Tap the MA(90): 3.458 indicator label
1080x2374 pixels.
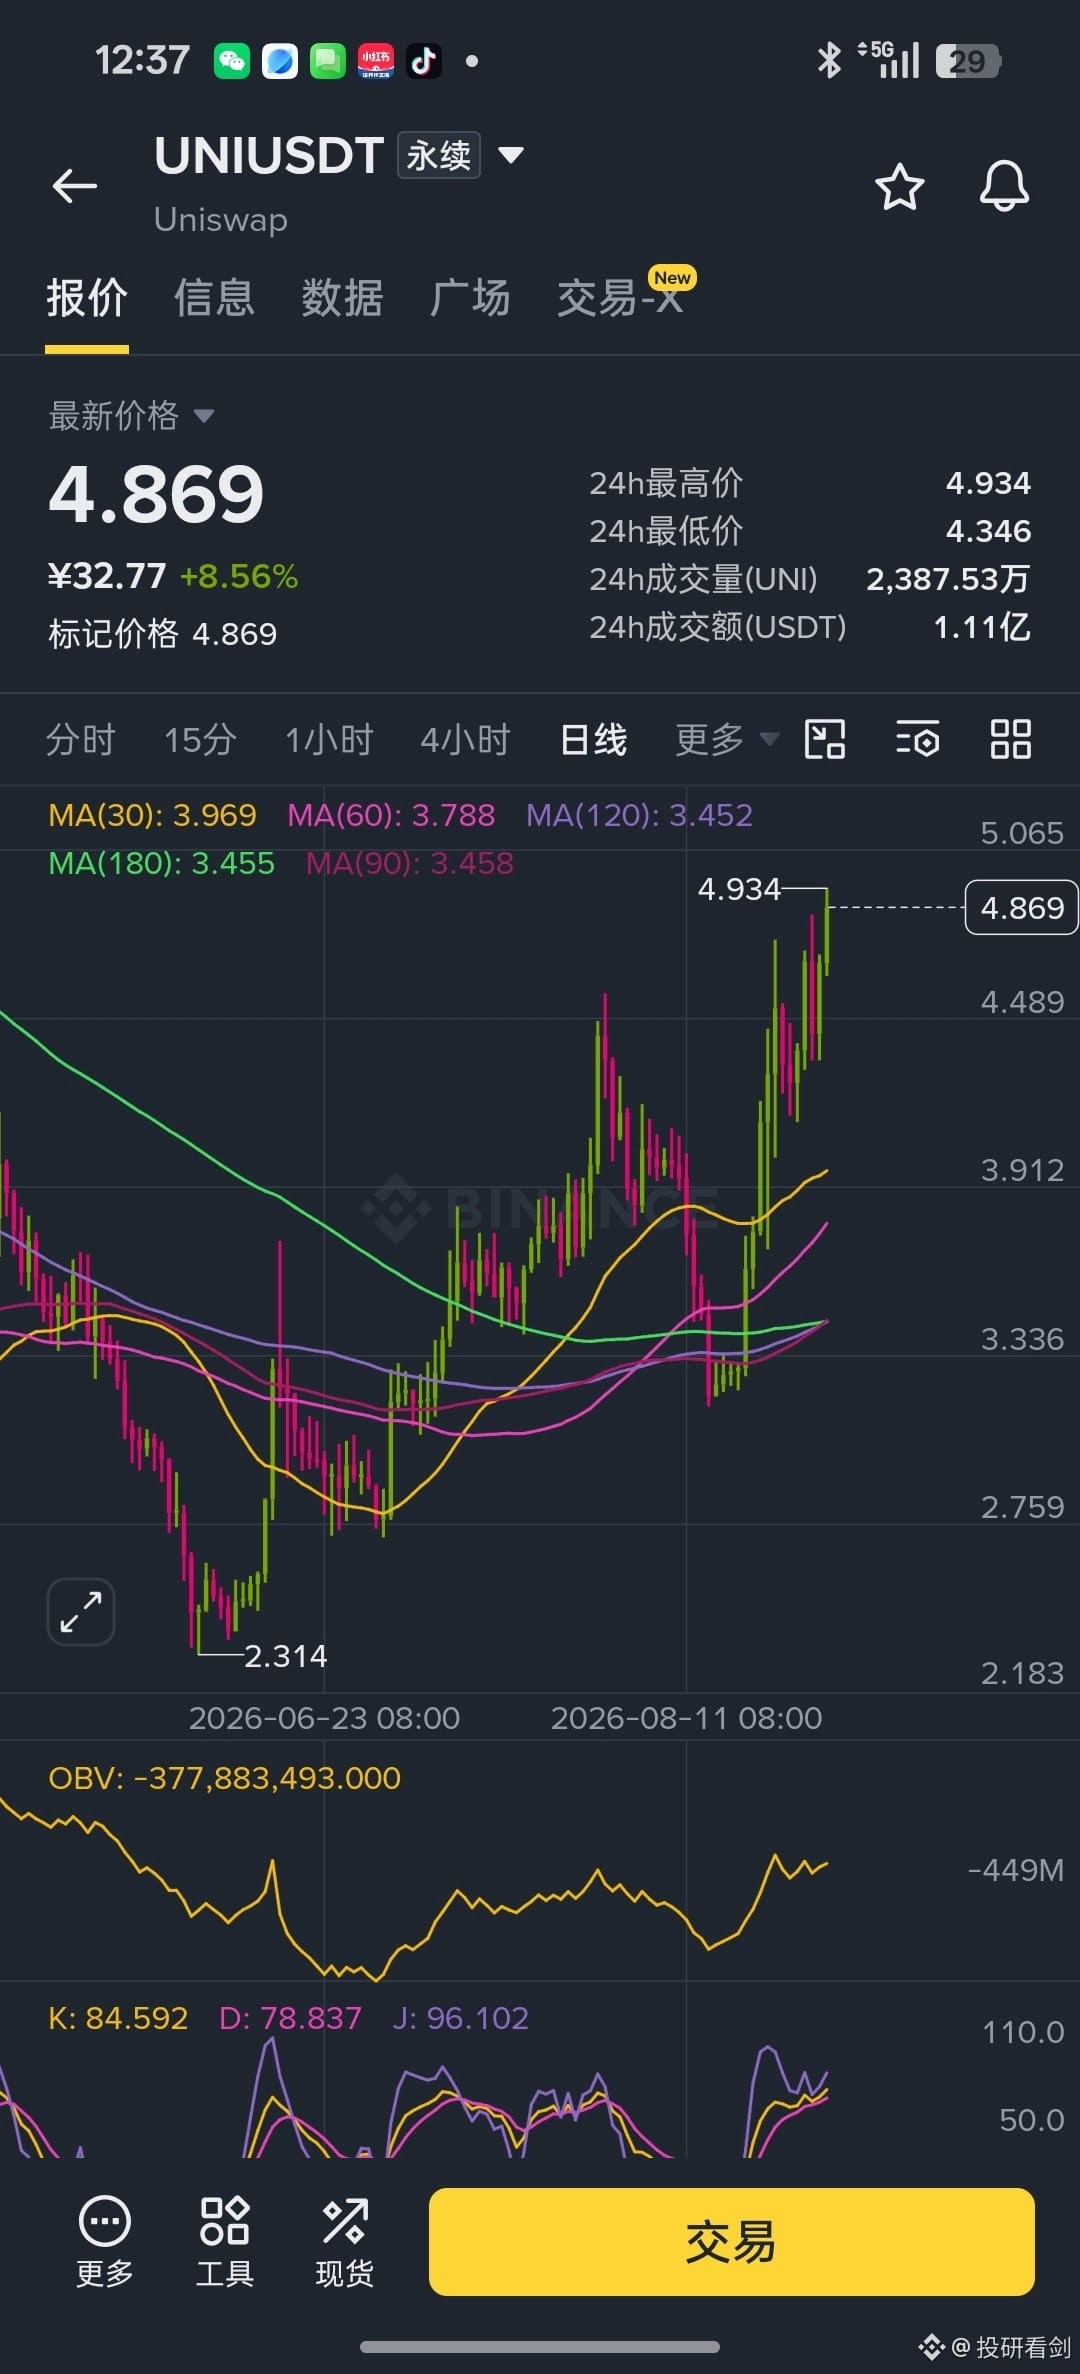tap(410, 863)
